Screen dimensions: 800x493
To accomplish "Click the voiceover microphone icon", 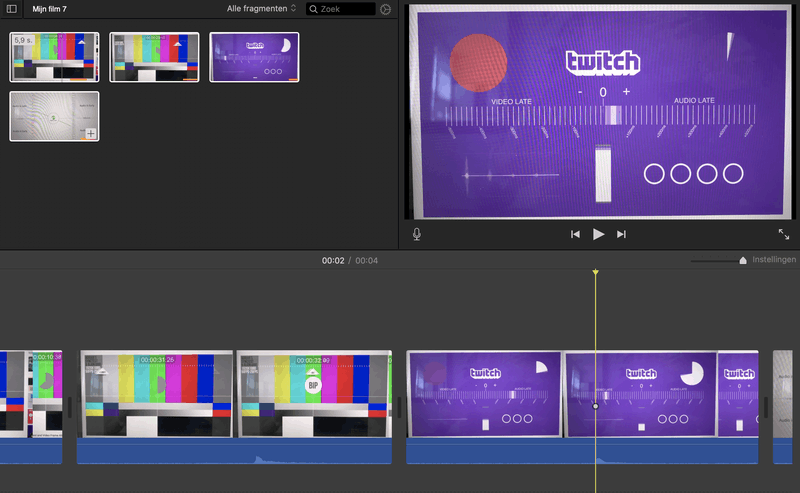I will (417, 234).
